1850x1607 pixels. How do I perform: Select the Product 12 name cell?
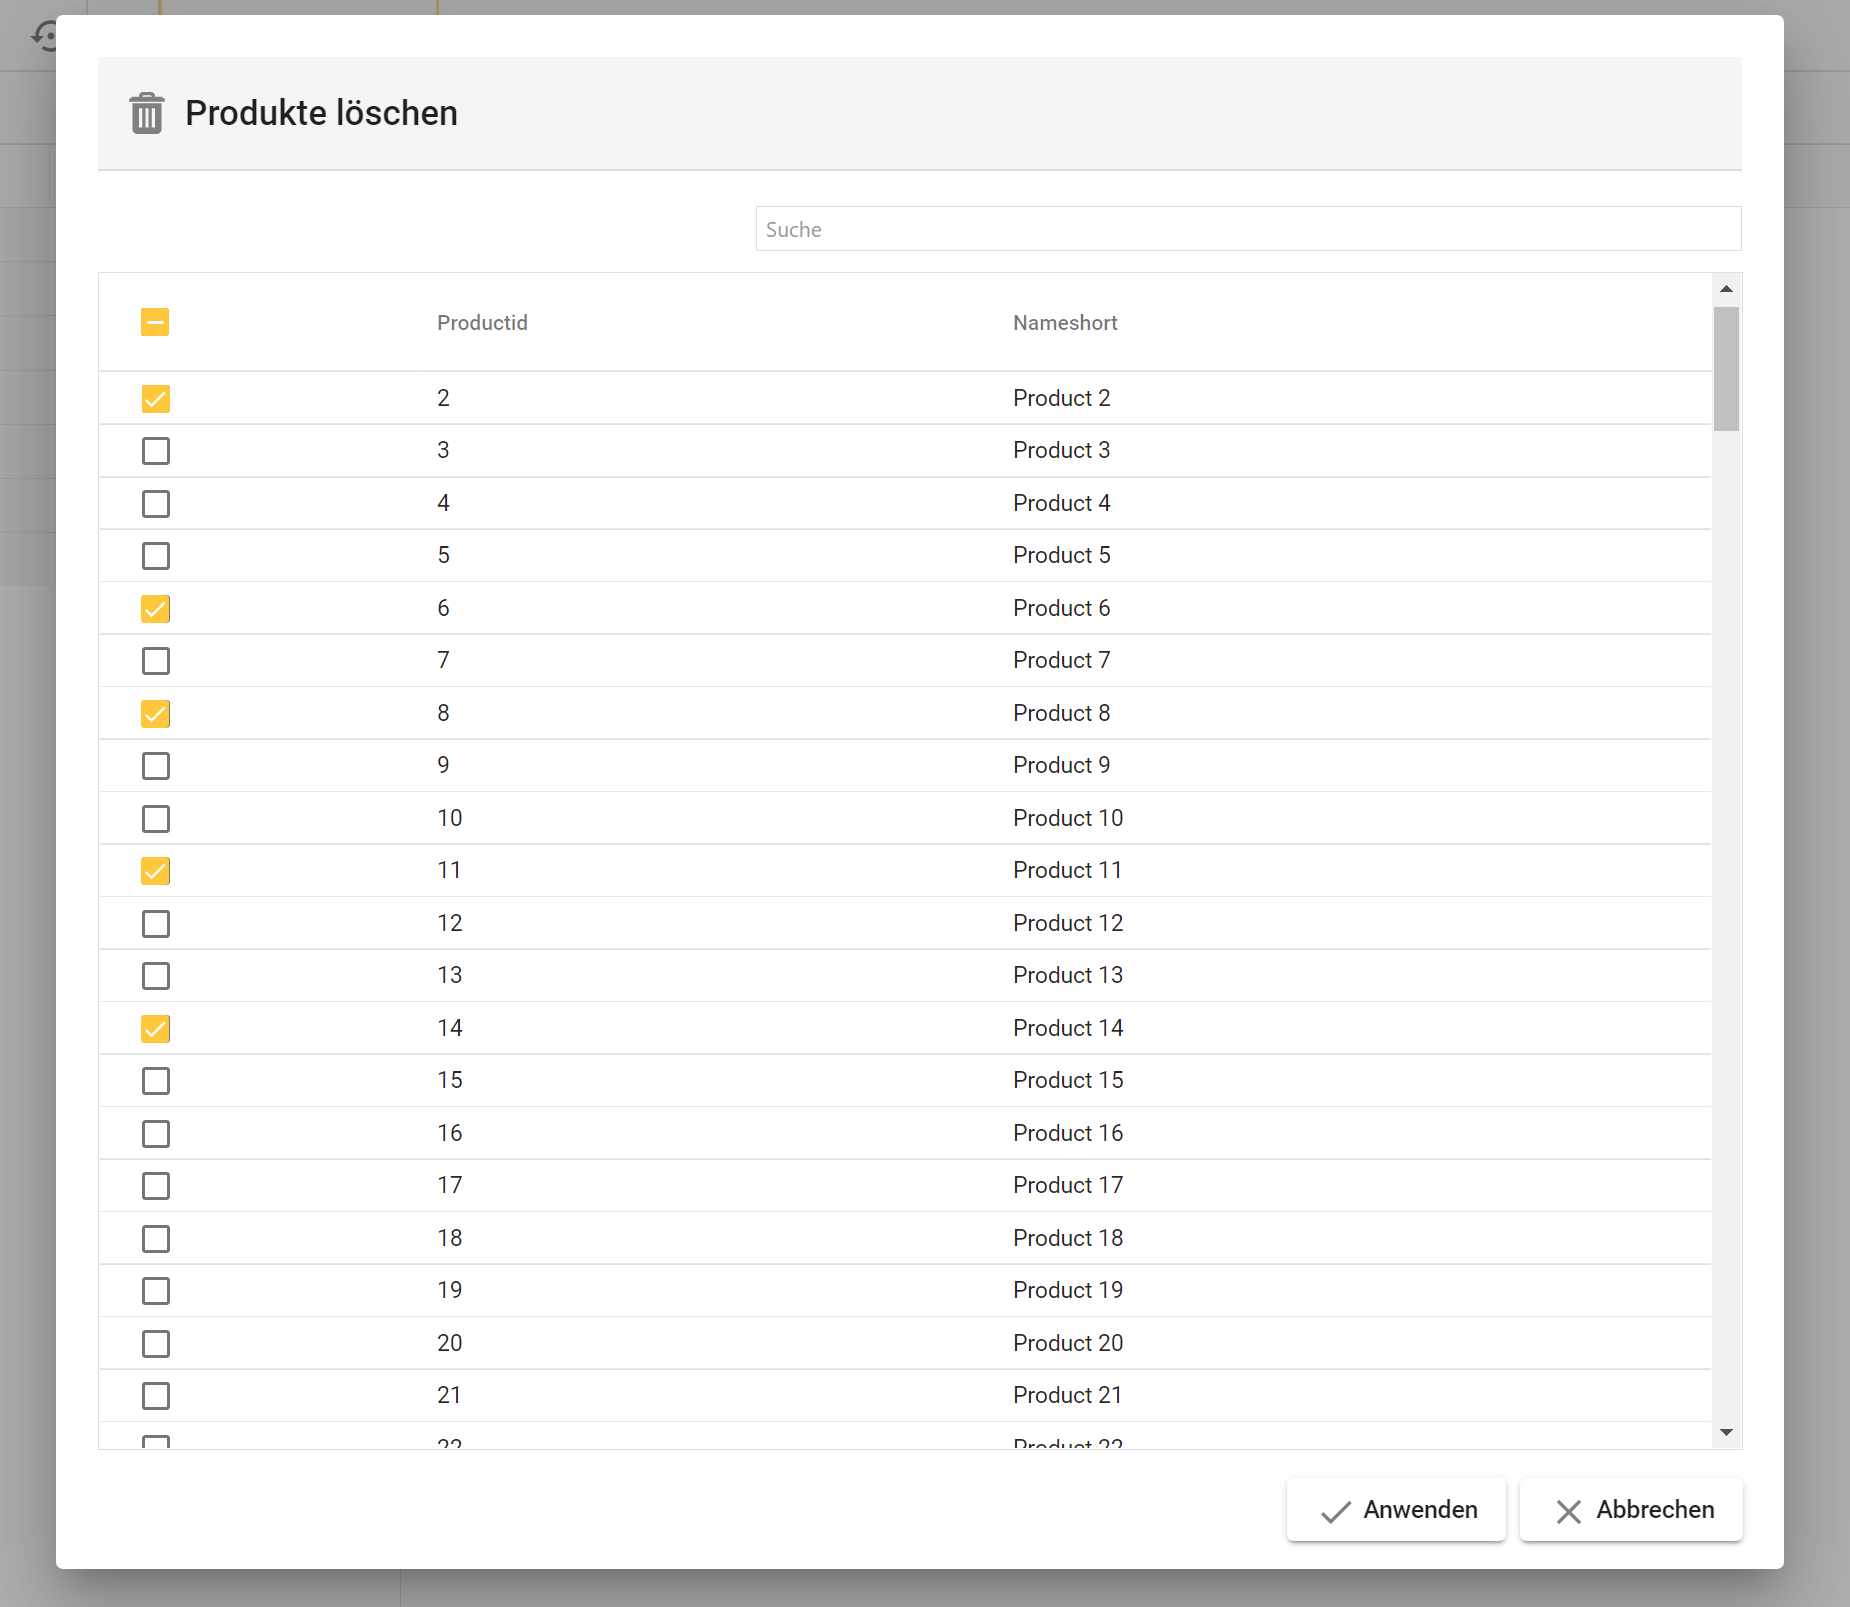click(1068, 923)
